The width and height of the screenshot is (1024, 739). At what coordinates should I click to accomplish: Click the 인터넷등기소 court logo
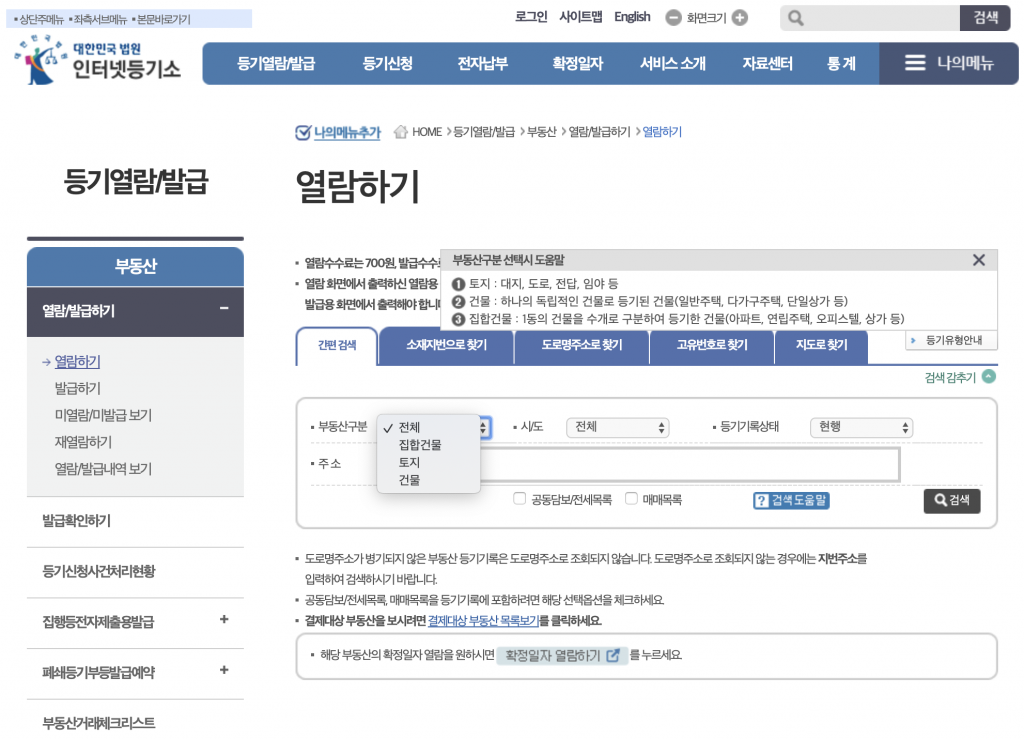[97, 60]
